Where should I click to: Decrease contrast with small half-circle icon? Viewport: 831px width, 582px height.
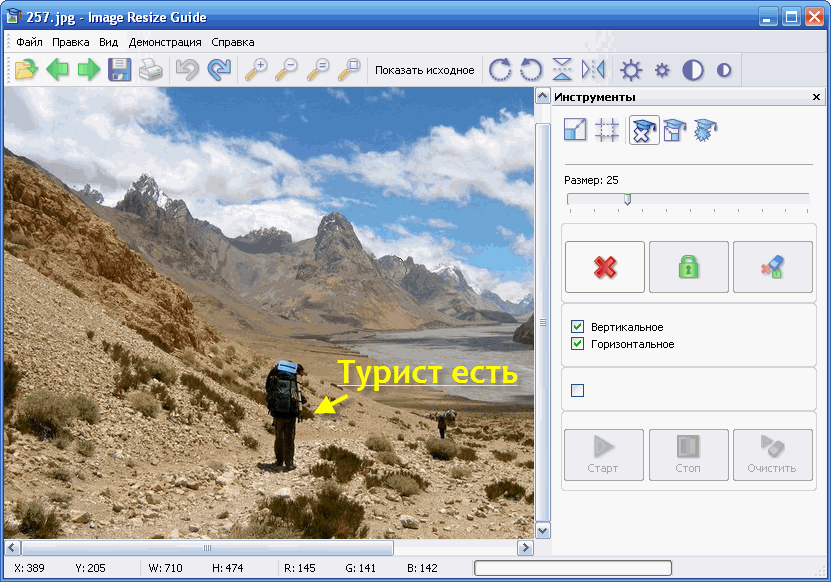pyautogui.click(x=724, y=70)
